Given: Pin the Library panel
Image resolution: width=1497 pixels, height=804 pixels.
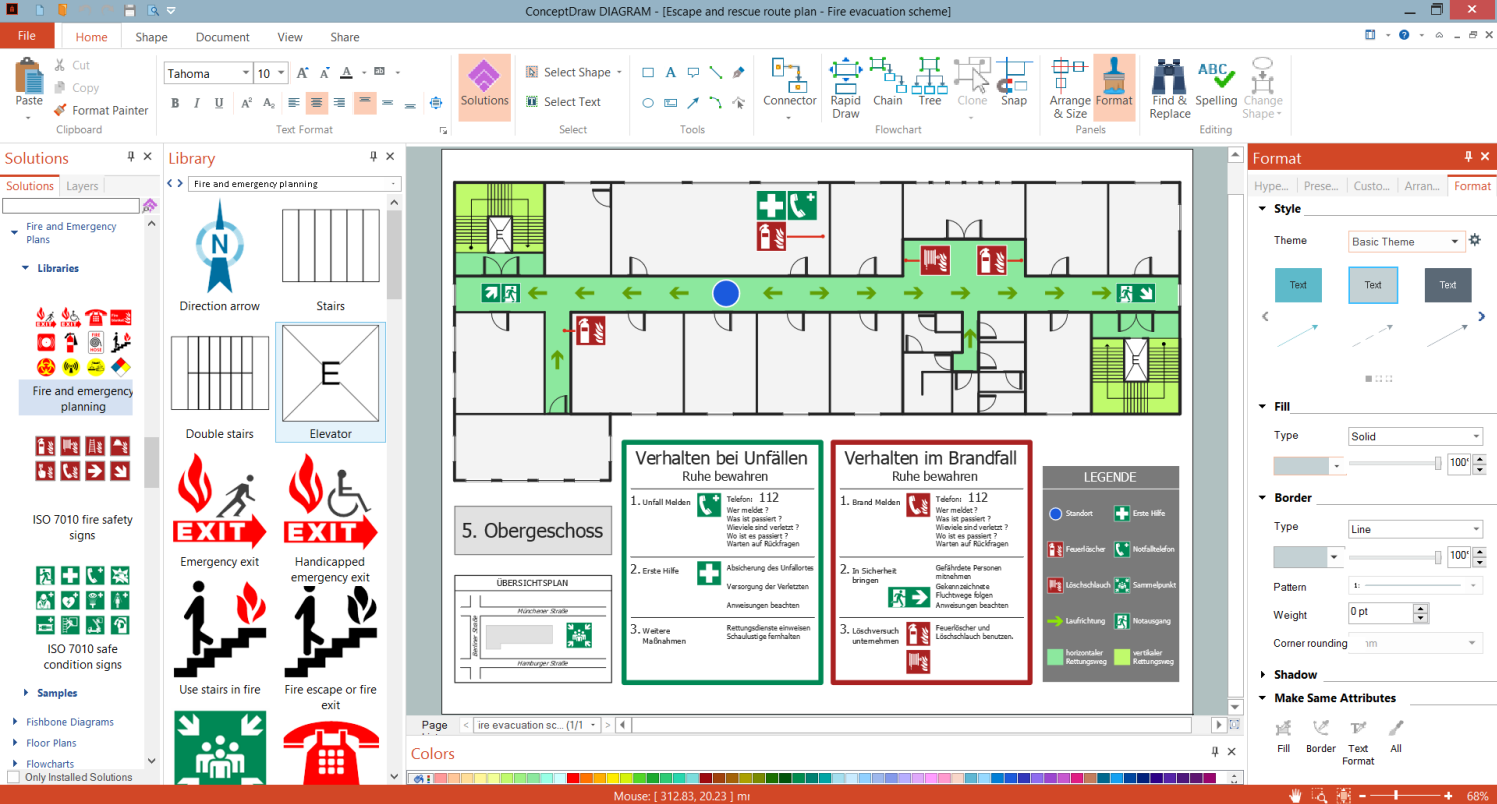Looking at the screenshot, I should point(374,157).
